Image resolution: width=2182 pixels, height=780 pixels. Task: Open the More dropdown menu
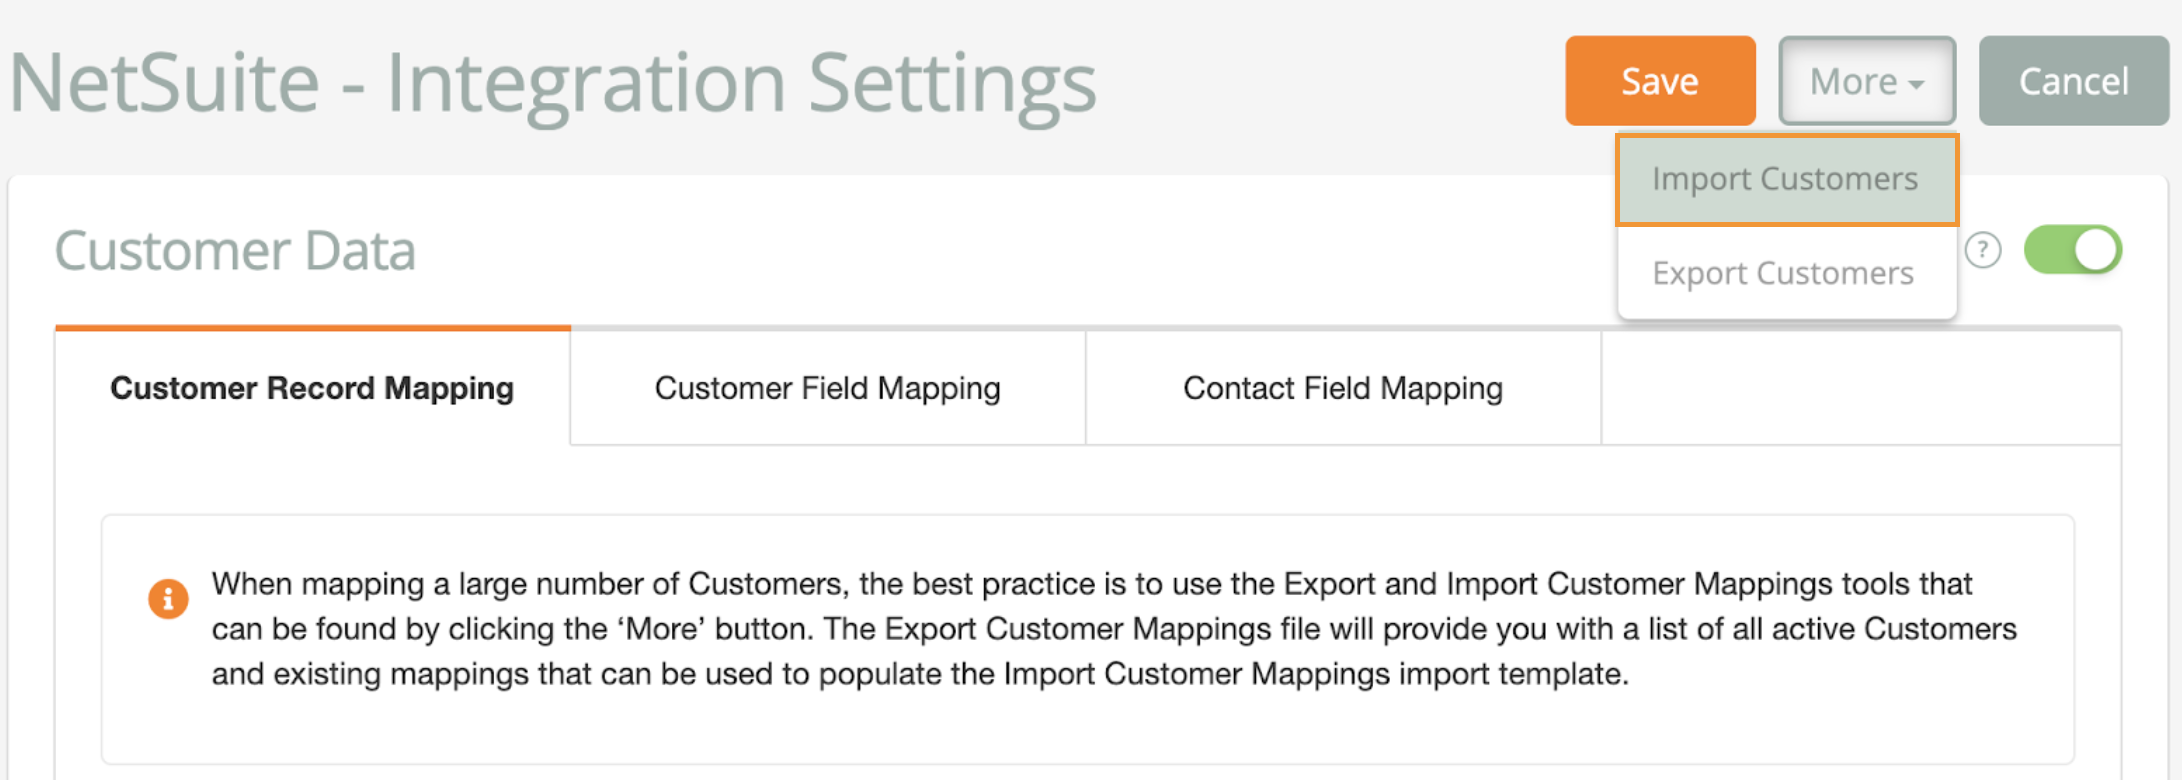pyautogui.click(x=1867, y=81)
